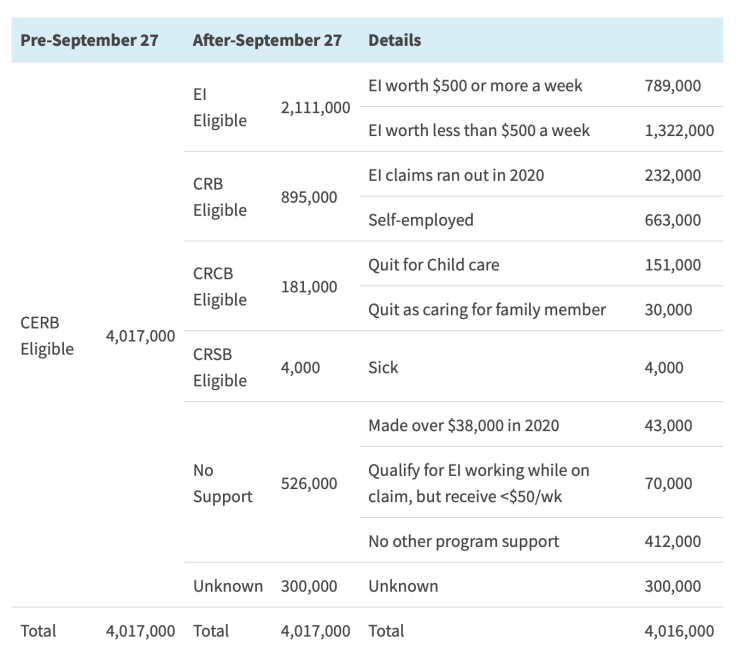
Task: Select the Made over $38,000 in 2020 row
Action: click(x=464, y=425)
